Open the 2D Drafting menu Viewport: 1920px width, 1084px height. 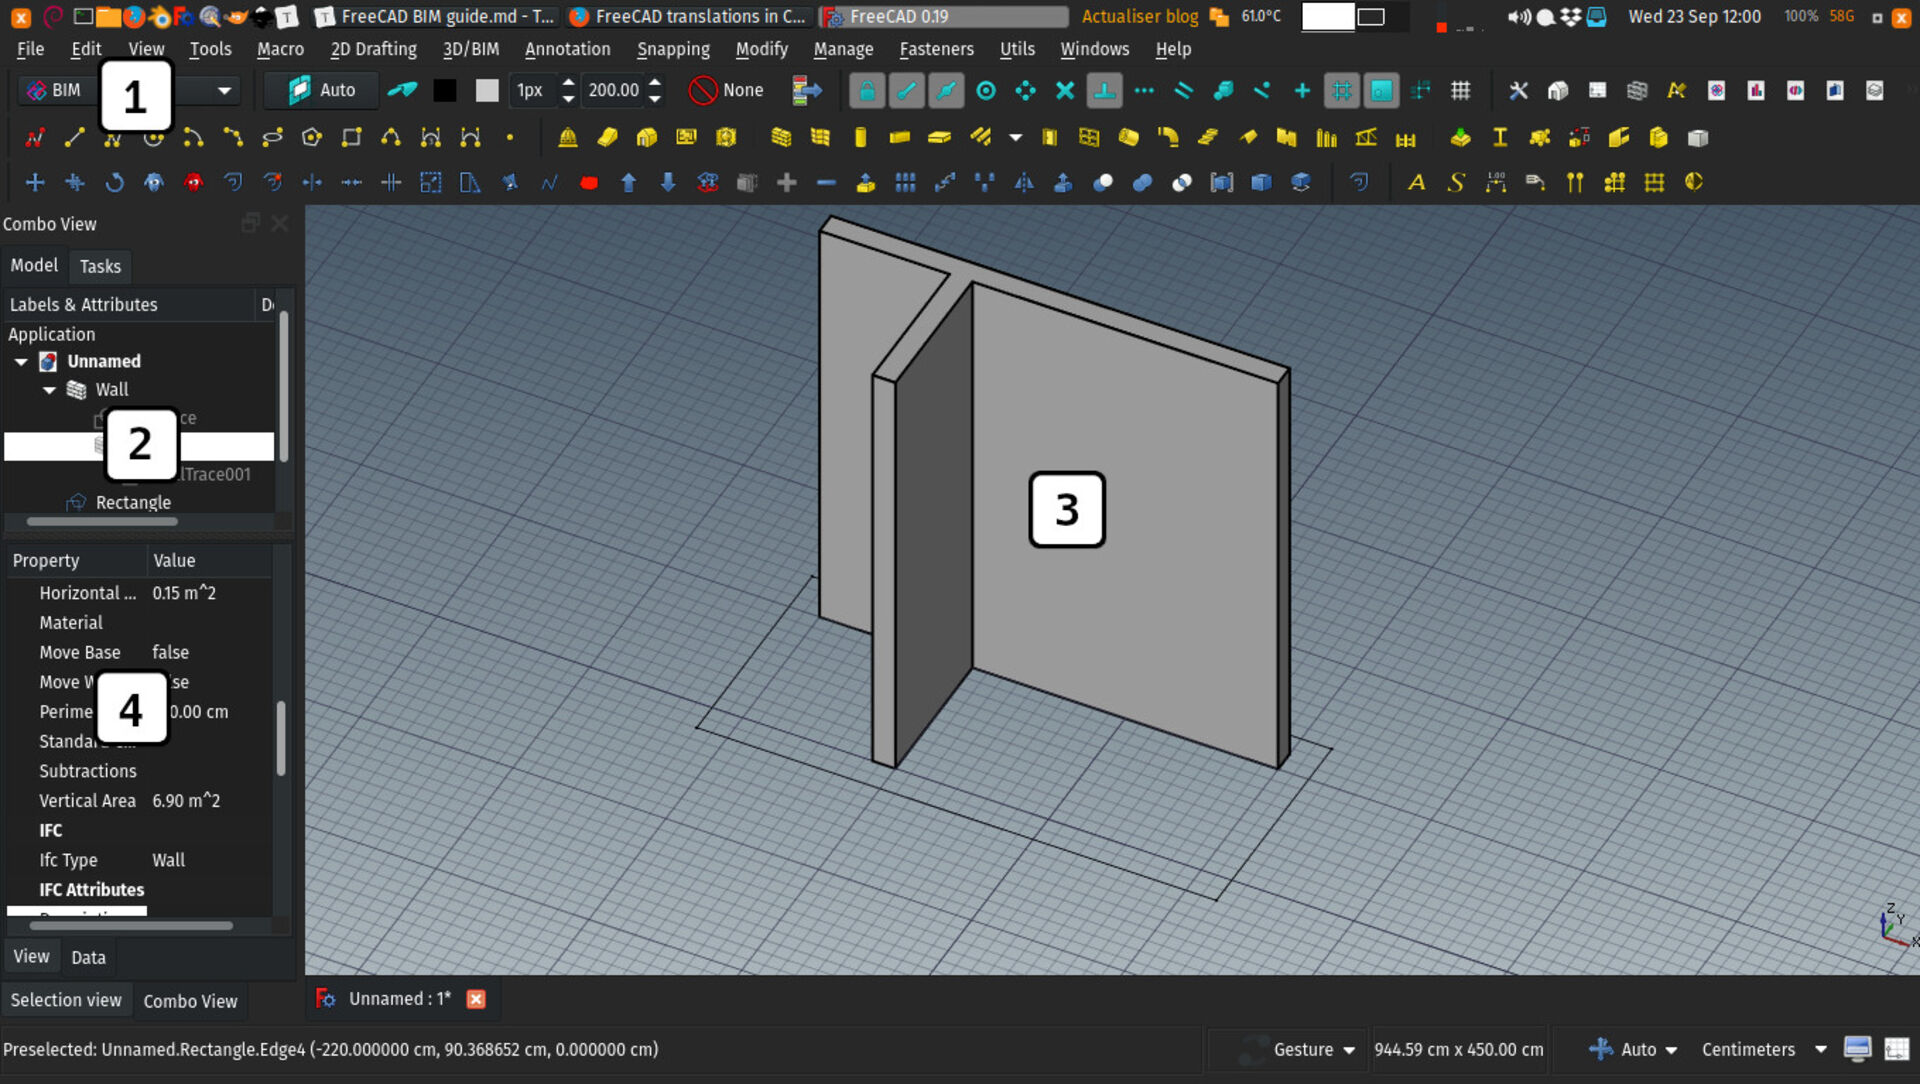coord(374,49)
